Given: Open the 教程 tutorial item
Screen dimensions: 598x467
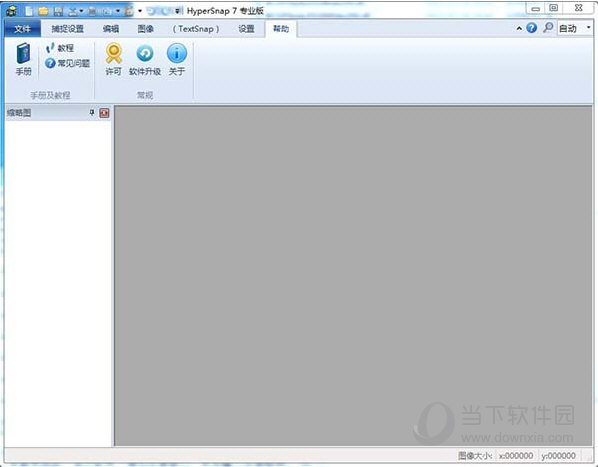Looking at the screenshot, I should pyautogui.click(x=60, y=48).
